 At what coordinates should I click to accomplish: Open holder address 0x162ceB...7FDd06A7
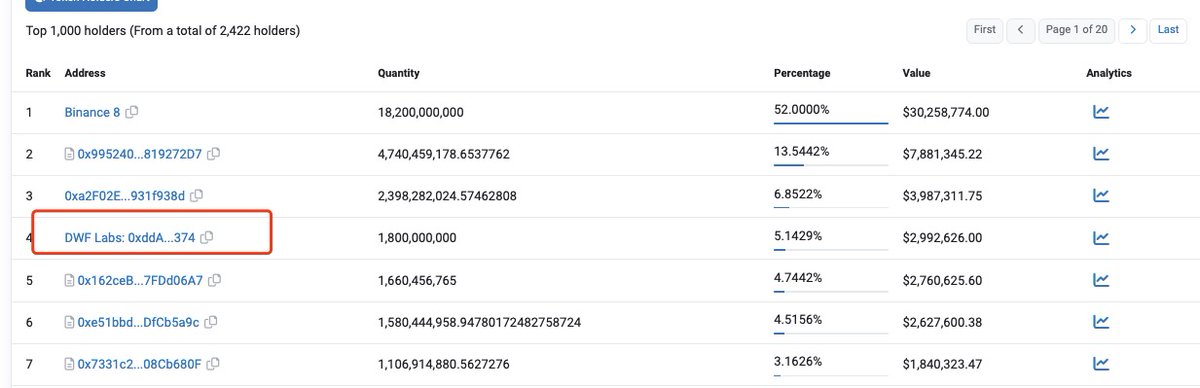[140, 280]
